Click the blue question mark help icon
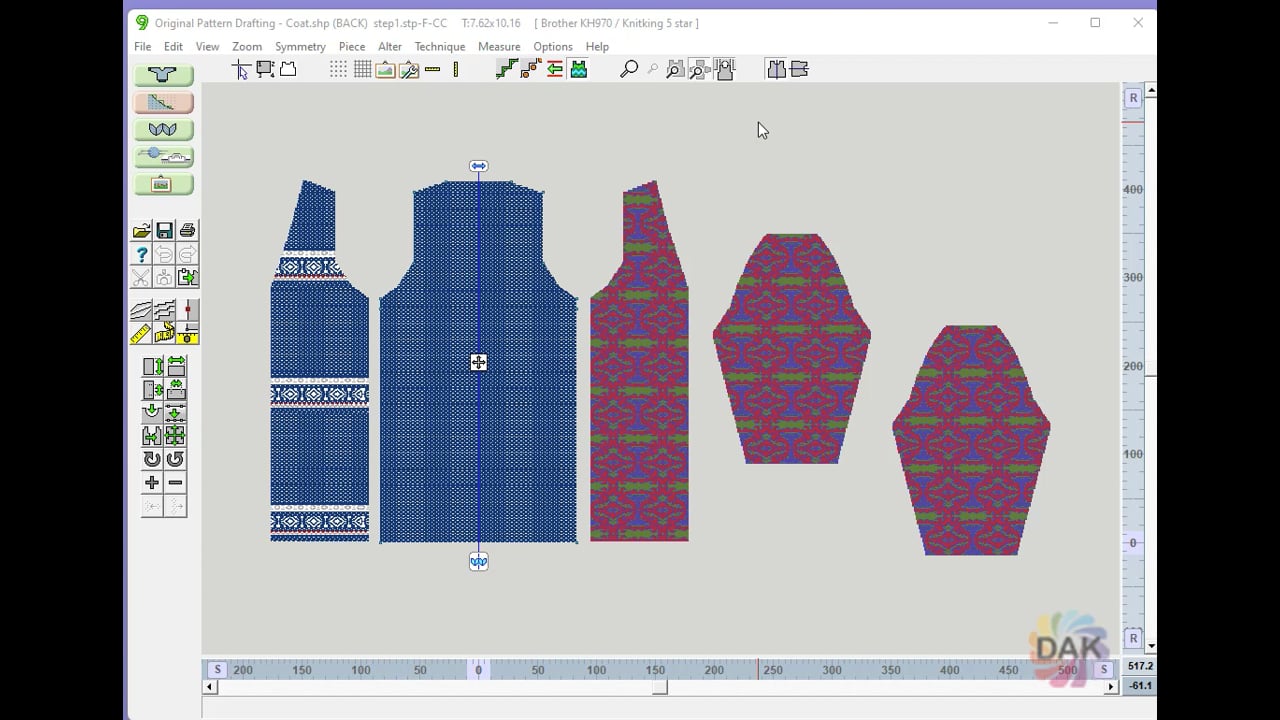Screen dimensions: 1280x720 click(141, 255)
